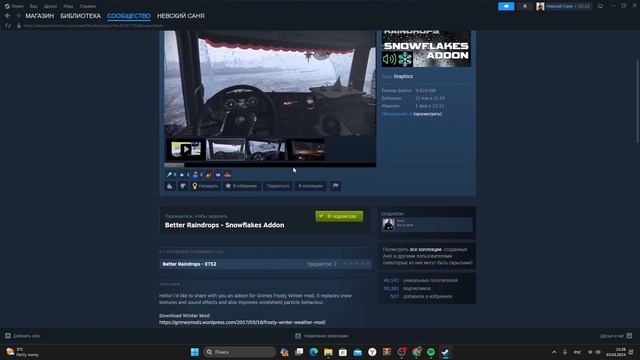Click the Steam taskbar icon

[x=445, y=352]
